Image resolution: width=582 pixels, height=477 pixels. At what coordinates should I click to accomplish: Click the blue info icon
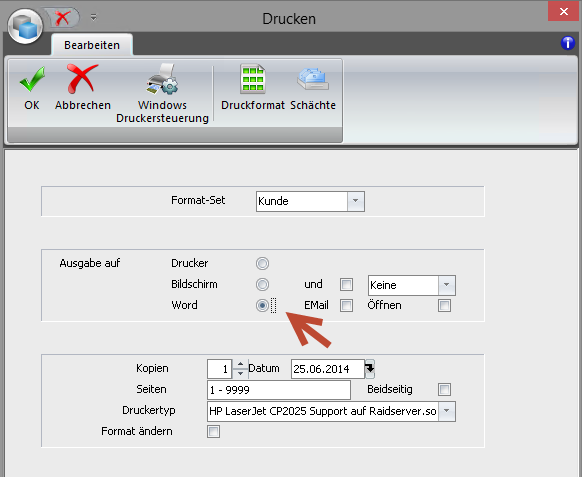[568, 43]
